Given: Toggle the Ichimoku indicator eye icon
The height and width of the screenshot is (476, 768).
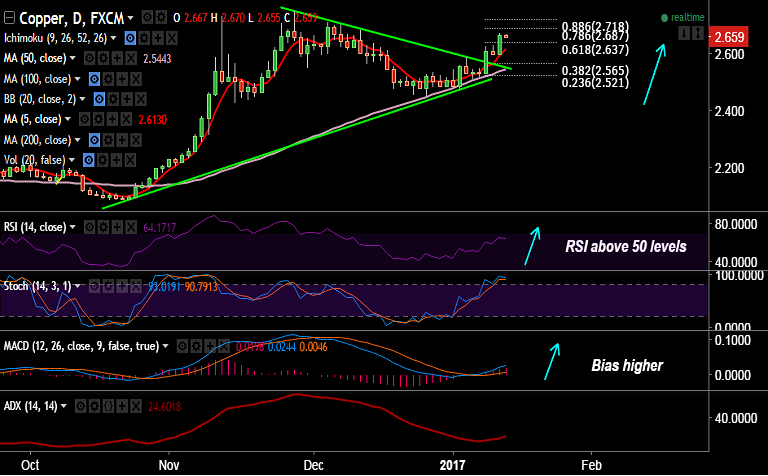Looking at the screenshot, I should [130, 38].
